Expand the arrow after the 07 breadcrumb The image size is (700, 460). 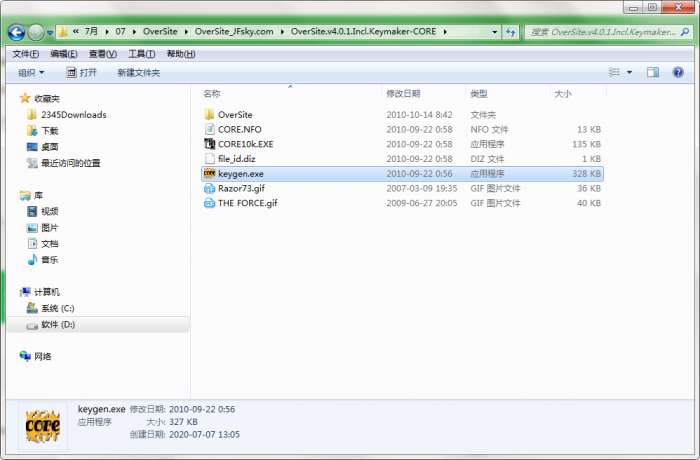134,32
